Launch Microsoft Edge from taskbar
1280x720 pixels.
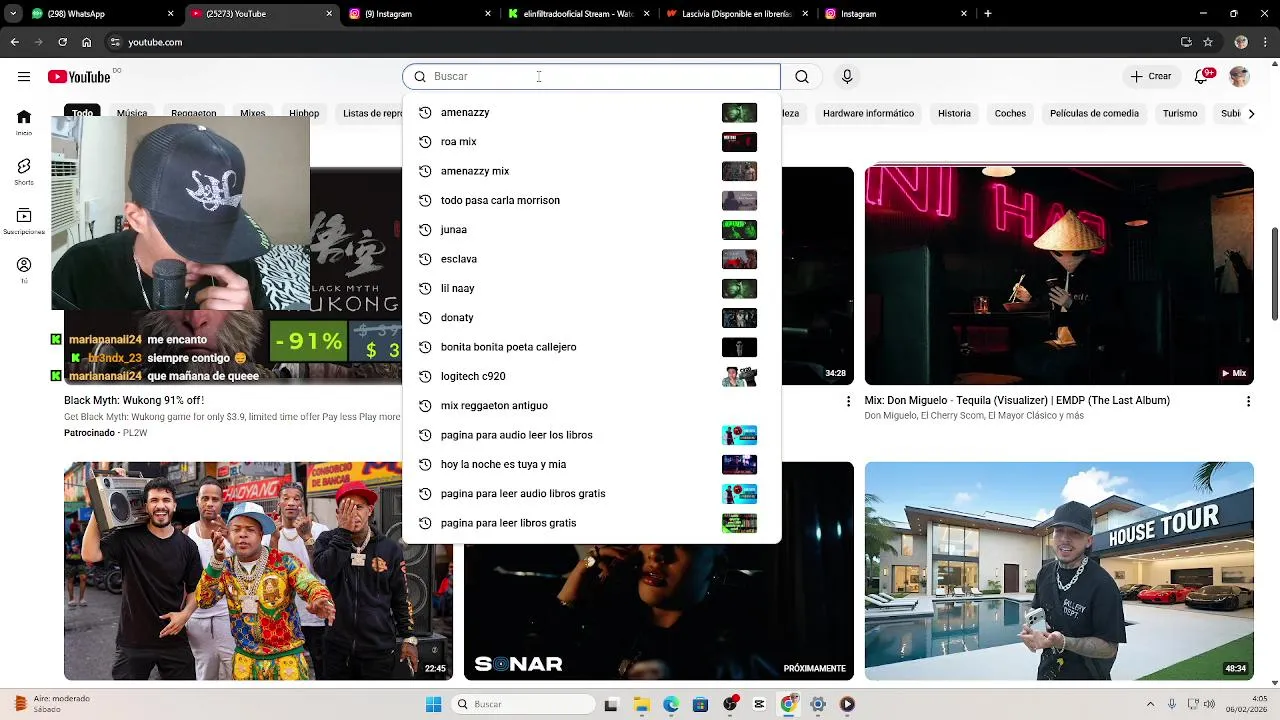670,704
